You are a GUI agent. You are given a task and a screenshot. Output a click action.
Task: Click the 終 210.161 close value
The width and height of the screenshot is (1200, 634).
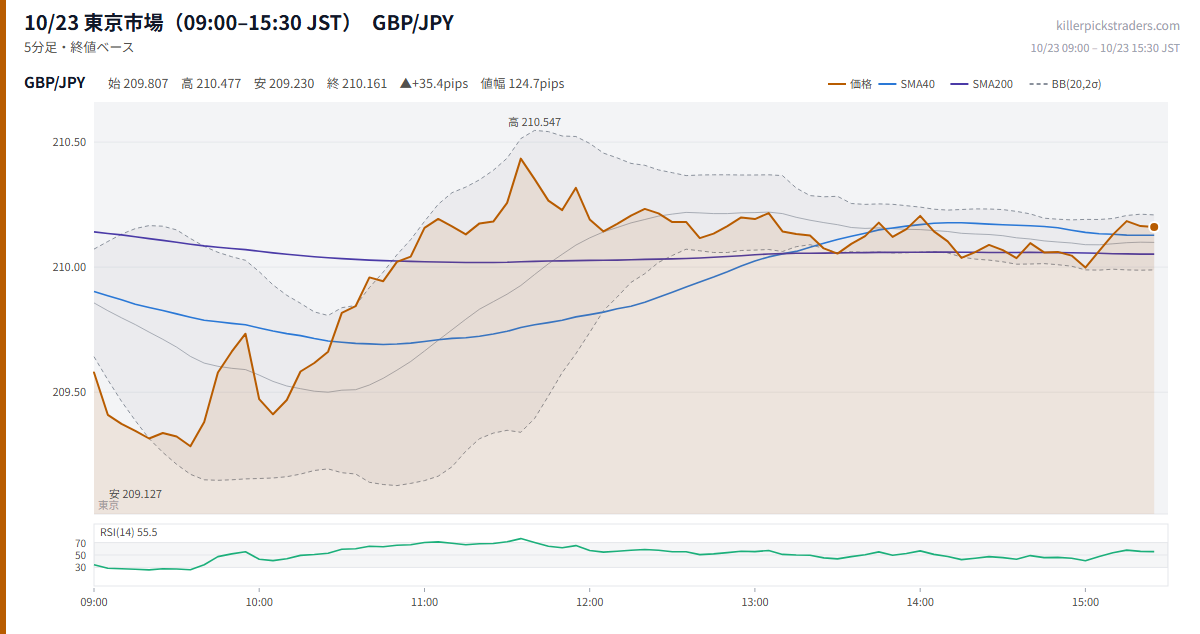tap(357, 84)
